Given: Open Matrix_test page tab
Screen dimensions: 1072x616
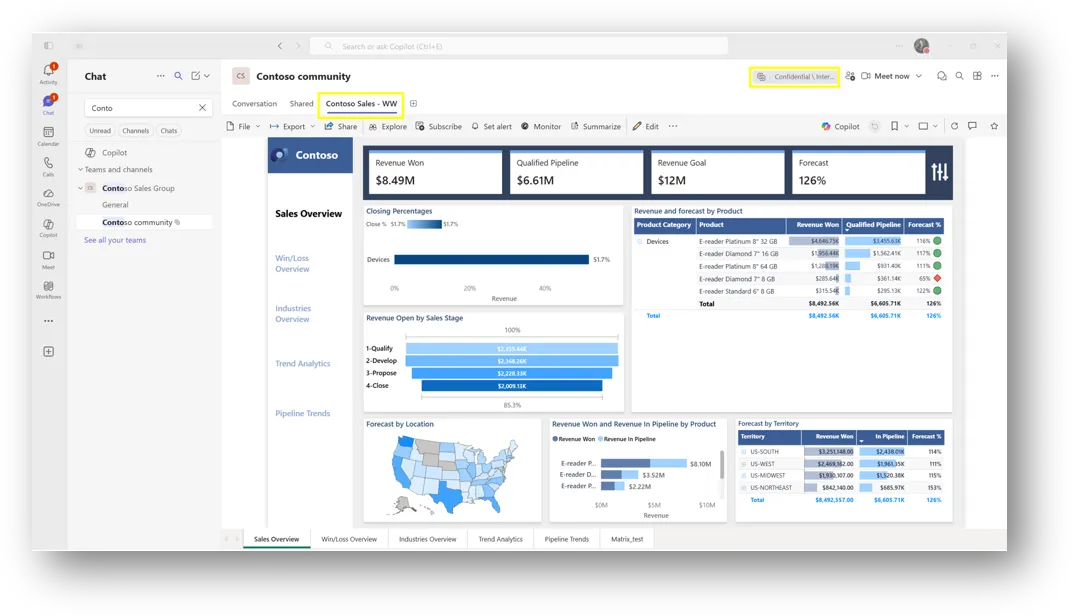Looking at the screenshot, I should click(x=627, y=539).
